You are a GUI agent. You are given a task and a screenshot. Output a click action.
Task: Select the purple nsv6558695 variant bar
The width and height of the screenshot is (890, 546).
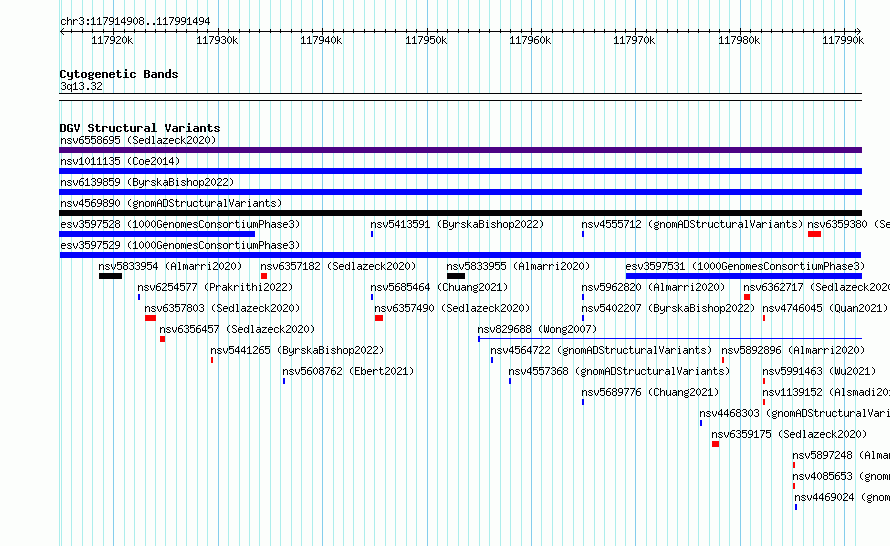460,150
